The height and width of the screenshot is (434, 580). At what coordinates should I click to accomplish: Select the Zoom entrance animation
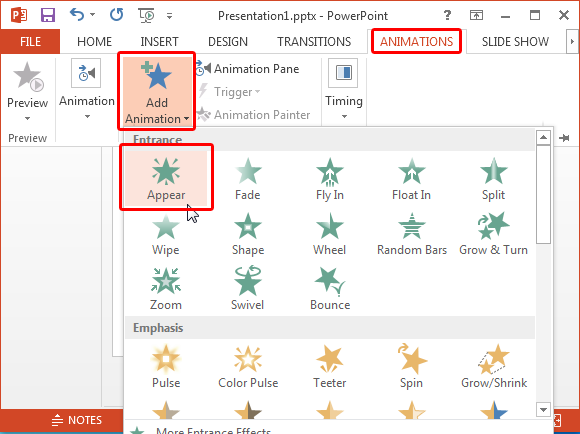(x=166, y=289)
